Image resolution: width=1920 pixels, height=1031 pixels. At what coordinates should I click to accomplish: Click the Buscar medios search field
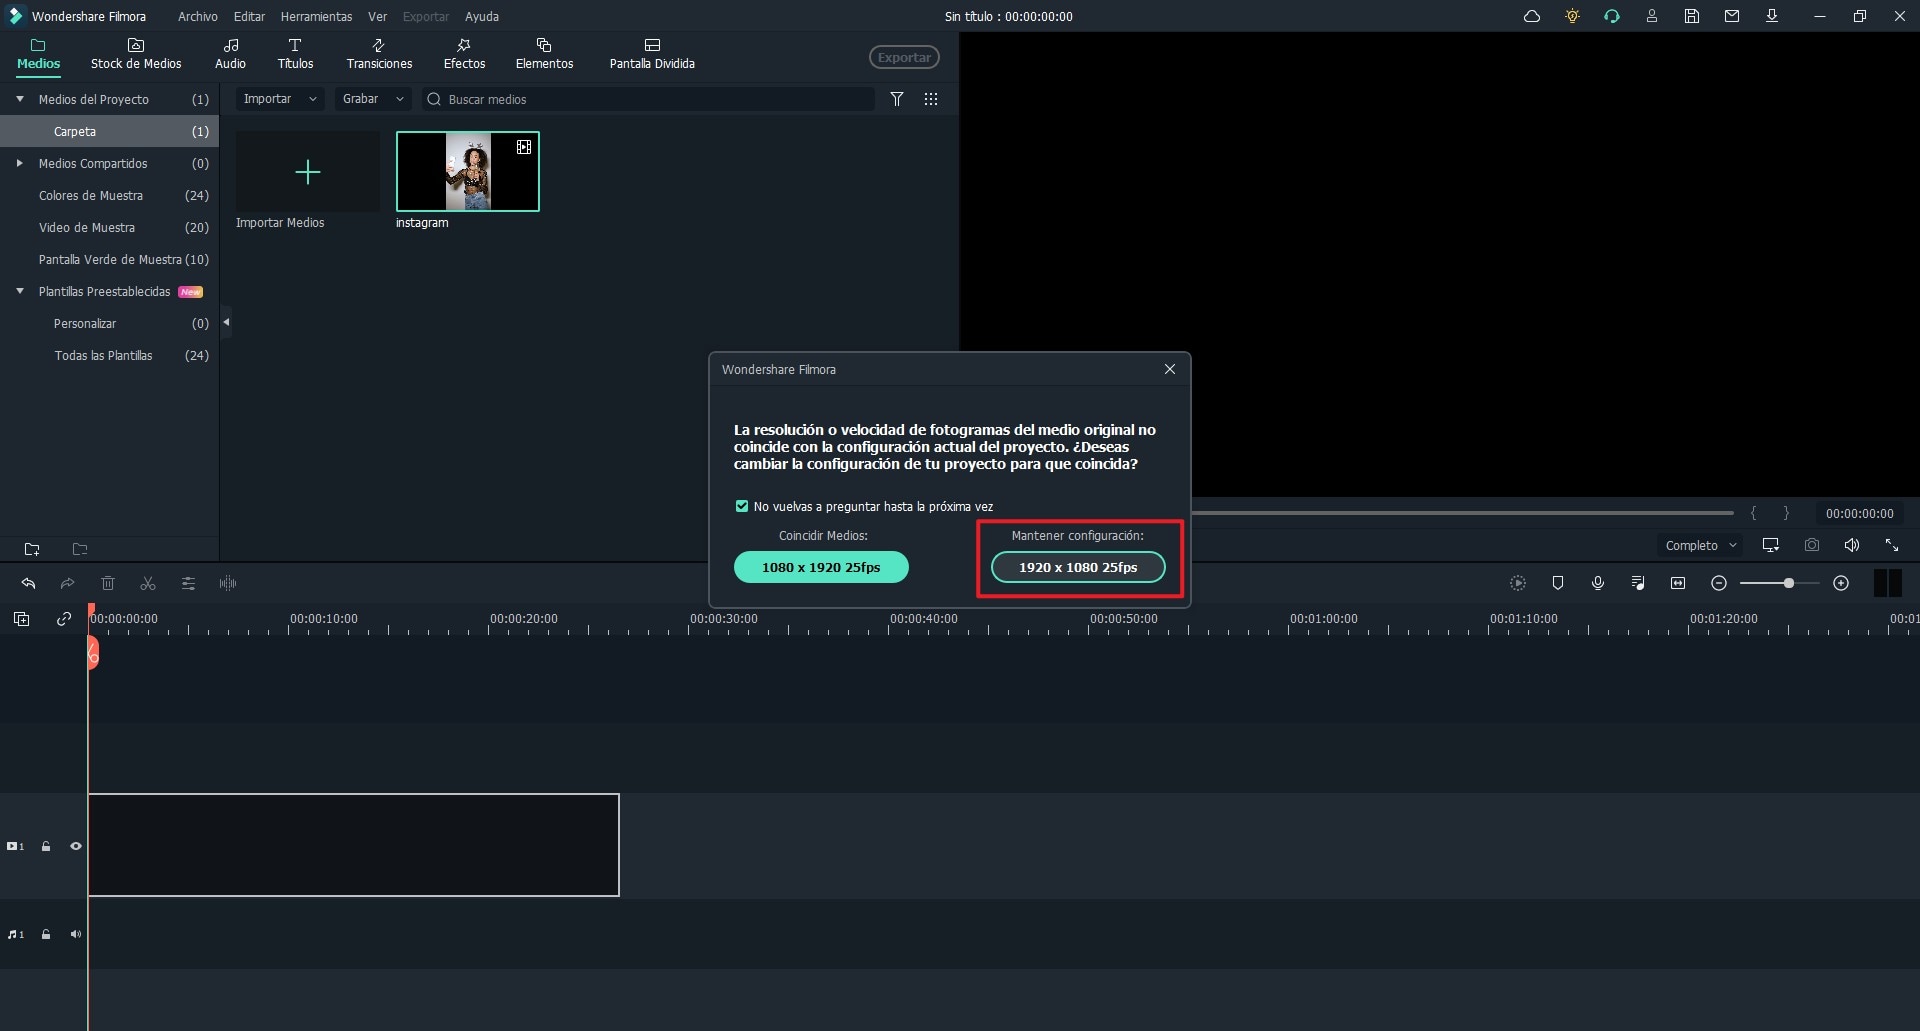click(648, 99)
